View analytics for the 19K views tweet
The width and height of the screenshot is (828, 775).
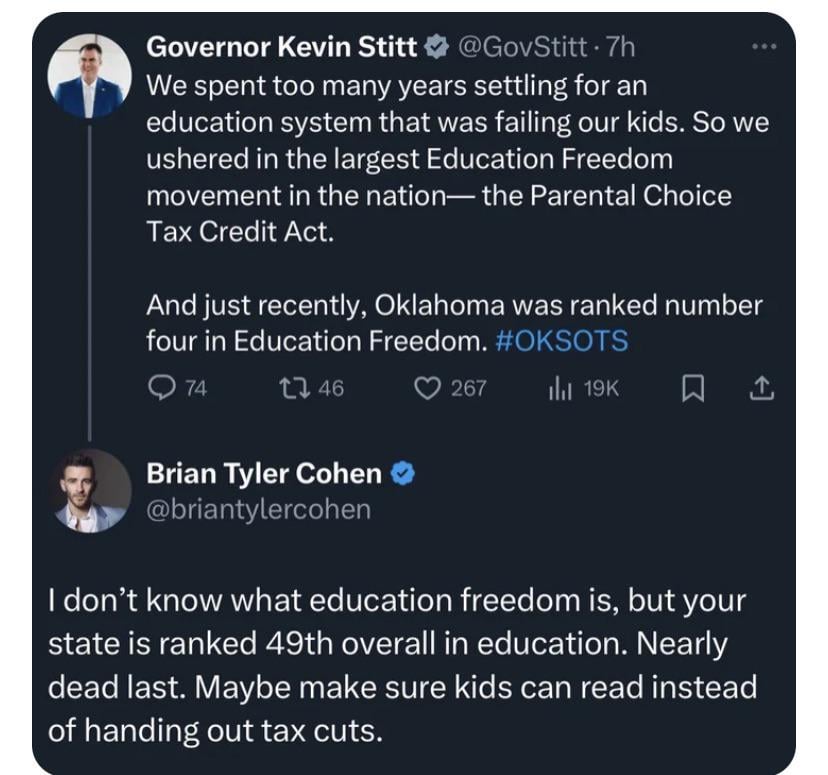(558, 389)
